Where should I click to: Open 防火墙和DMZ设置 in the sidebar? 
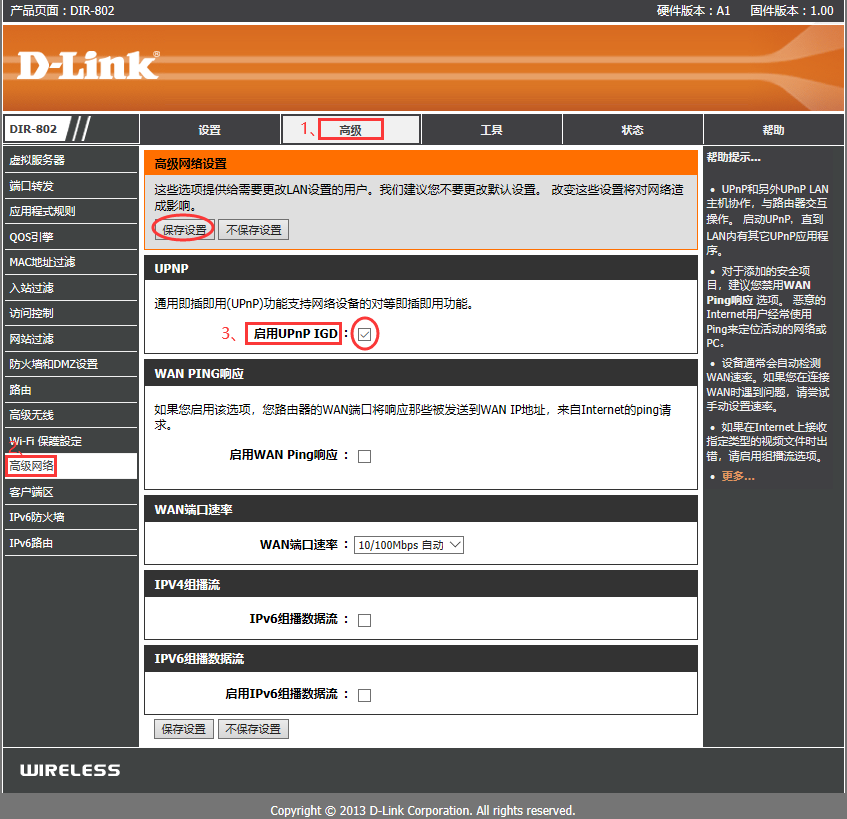pyautogui.click(x=53, y=364)
